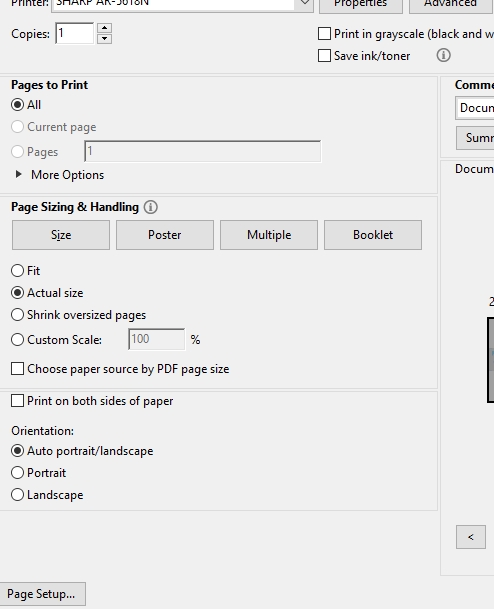Switch to Multiple pages per sheet
The image size is (494, 609).
(x=269, y=235)
